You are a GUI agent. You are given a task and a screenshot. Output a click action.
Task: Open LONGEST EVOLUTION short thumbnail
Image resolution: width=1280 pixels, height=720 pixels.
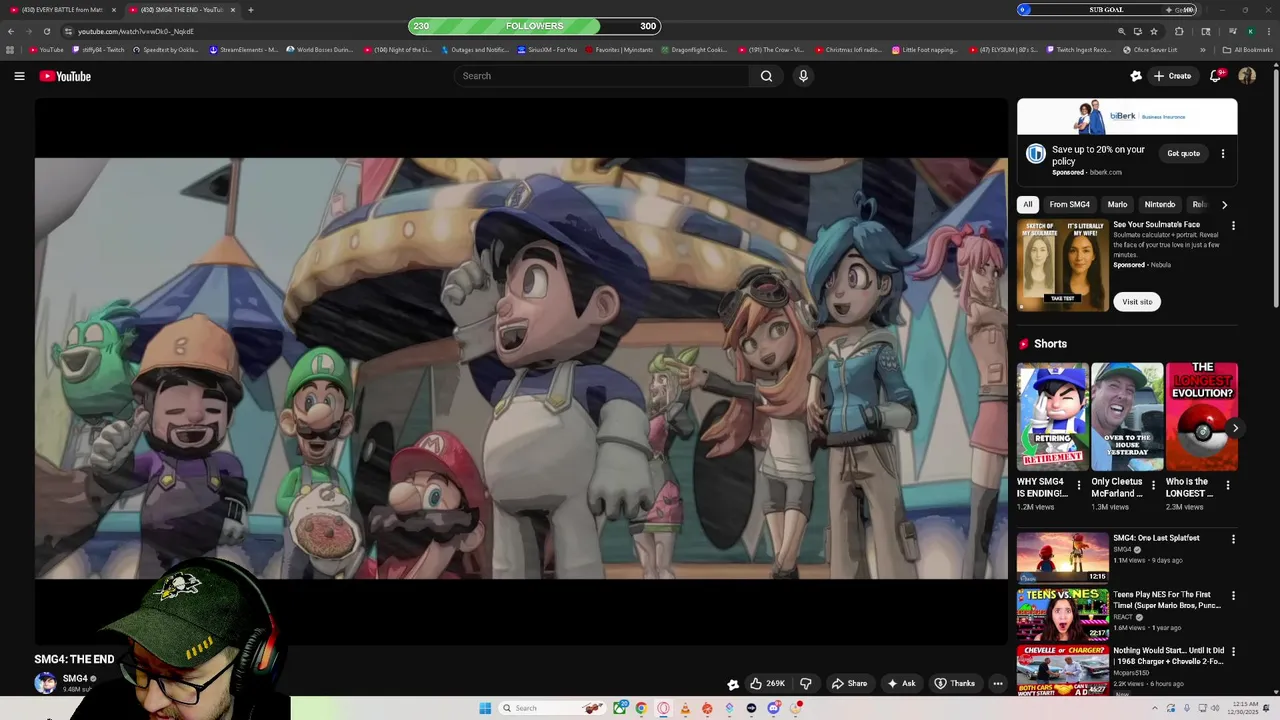pos(1202,416)
